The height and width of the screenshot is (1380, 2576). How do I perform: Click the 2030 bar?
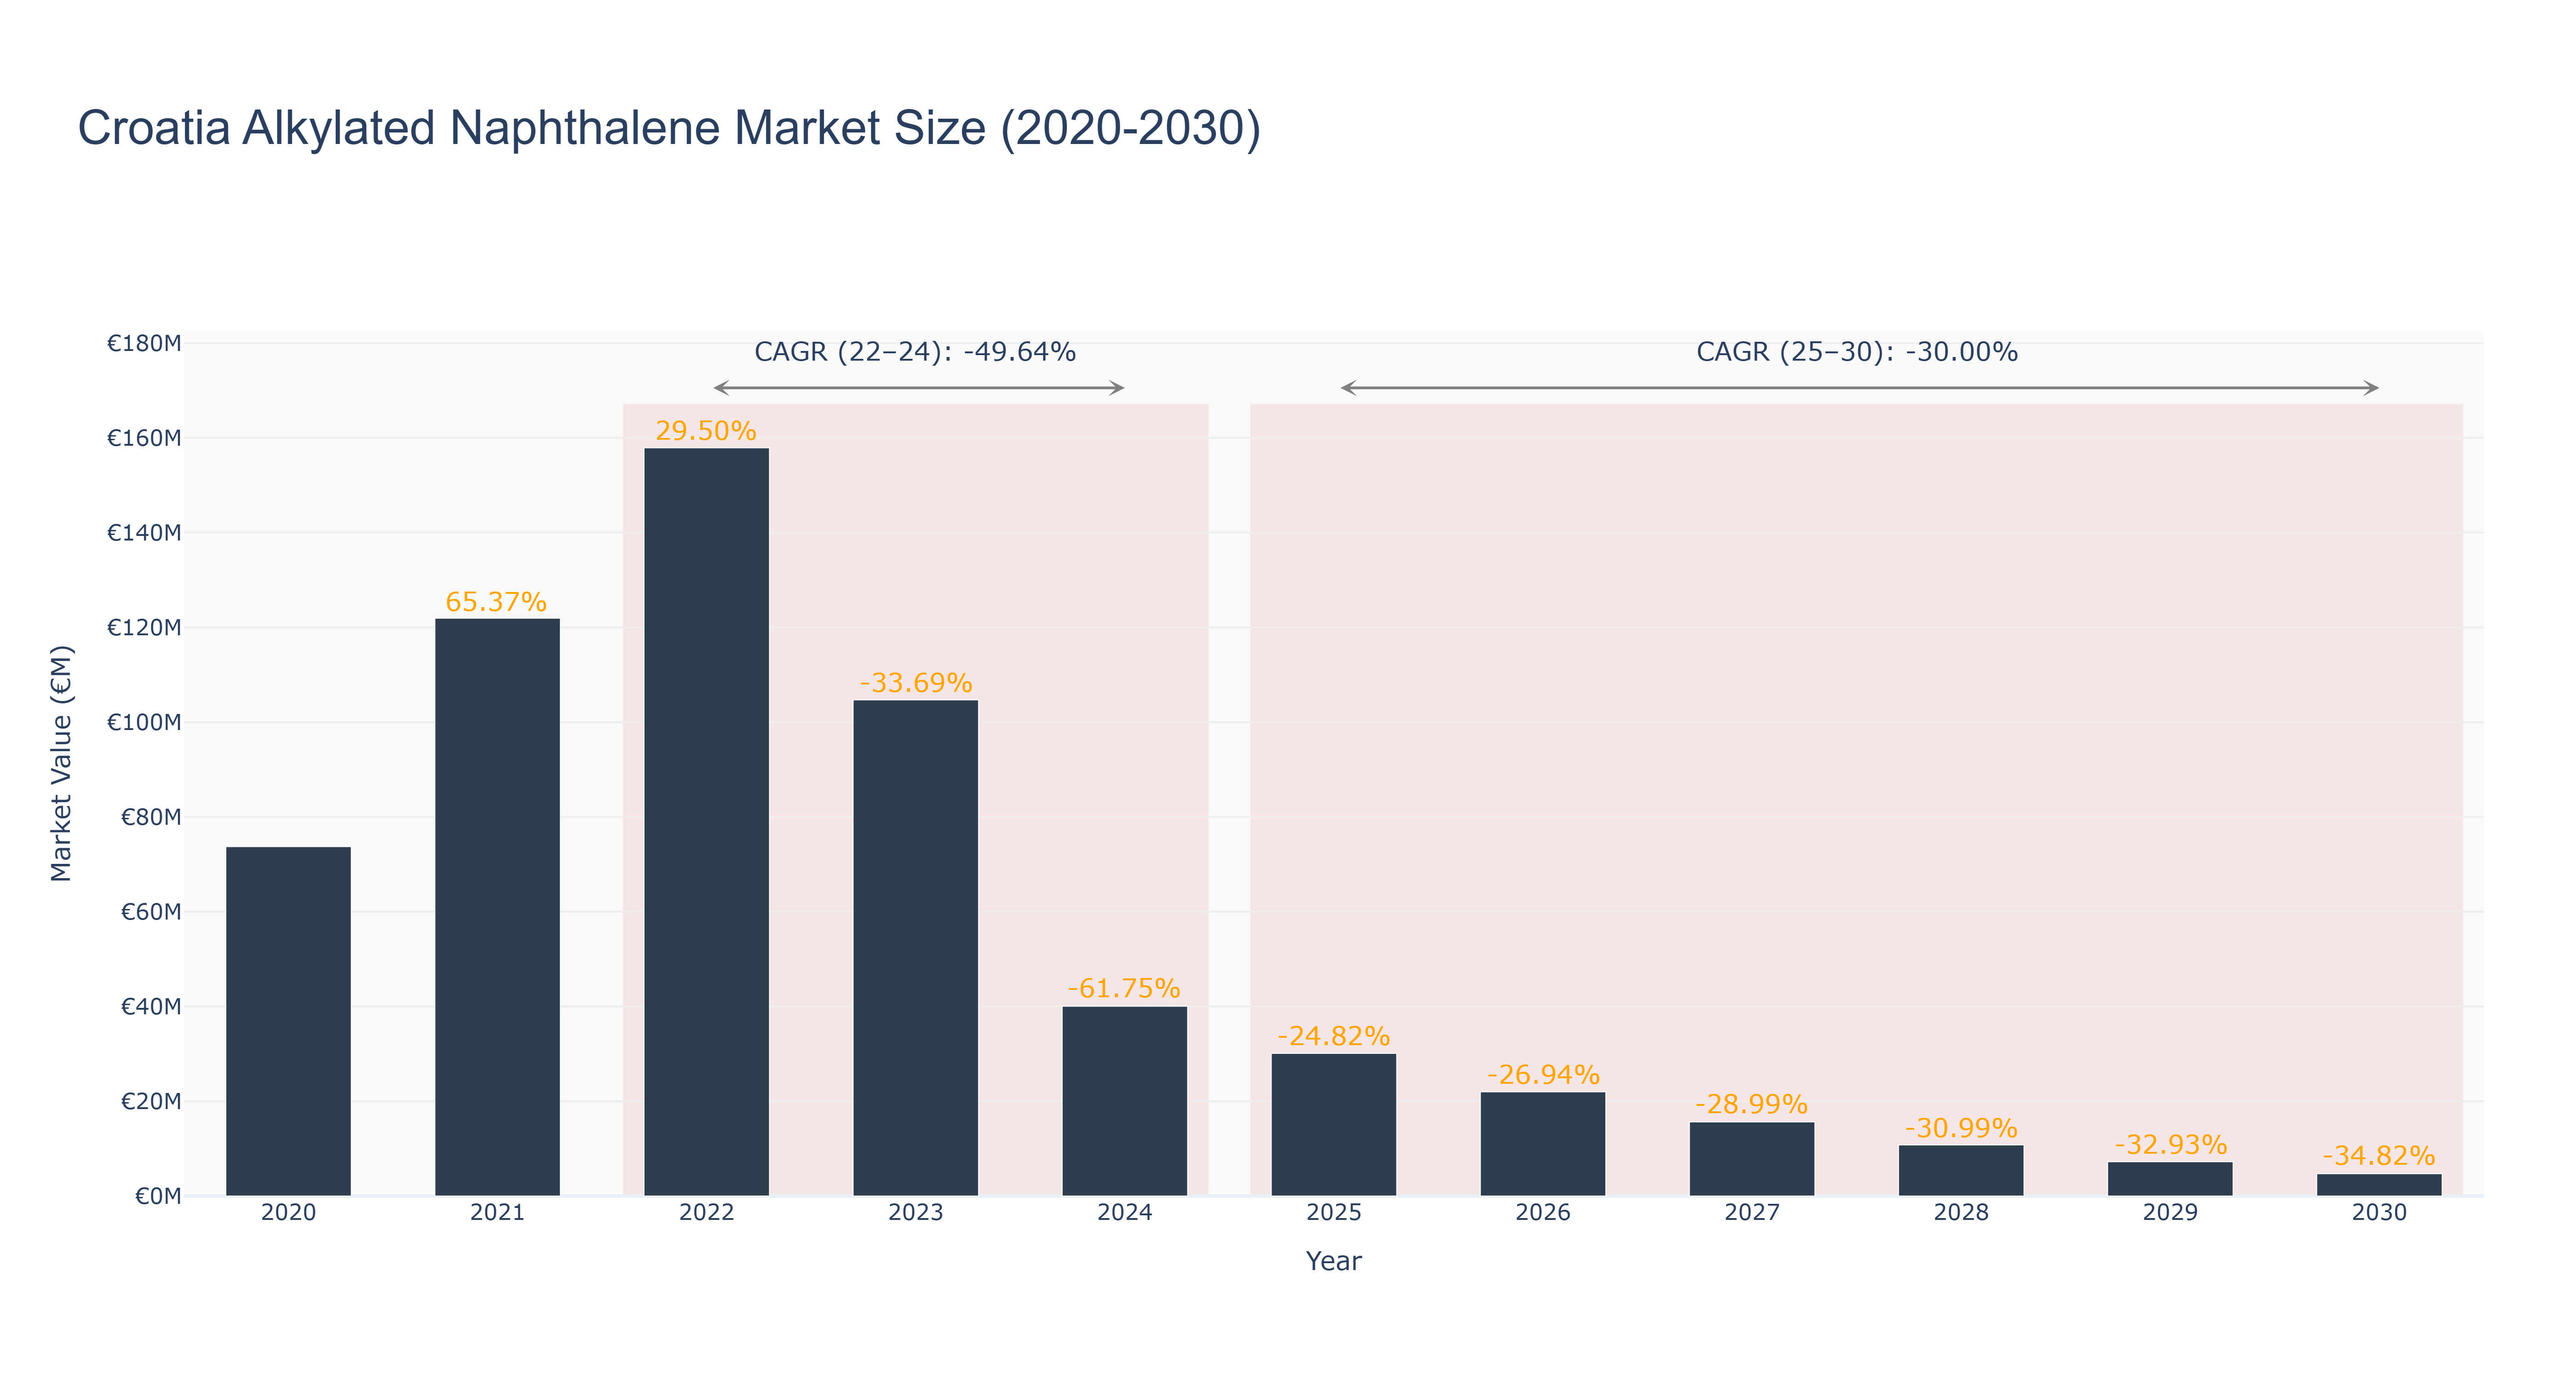(x=2379, y=1185)
